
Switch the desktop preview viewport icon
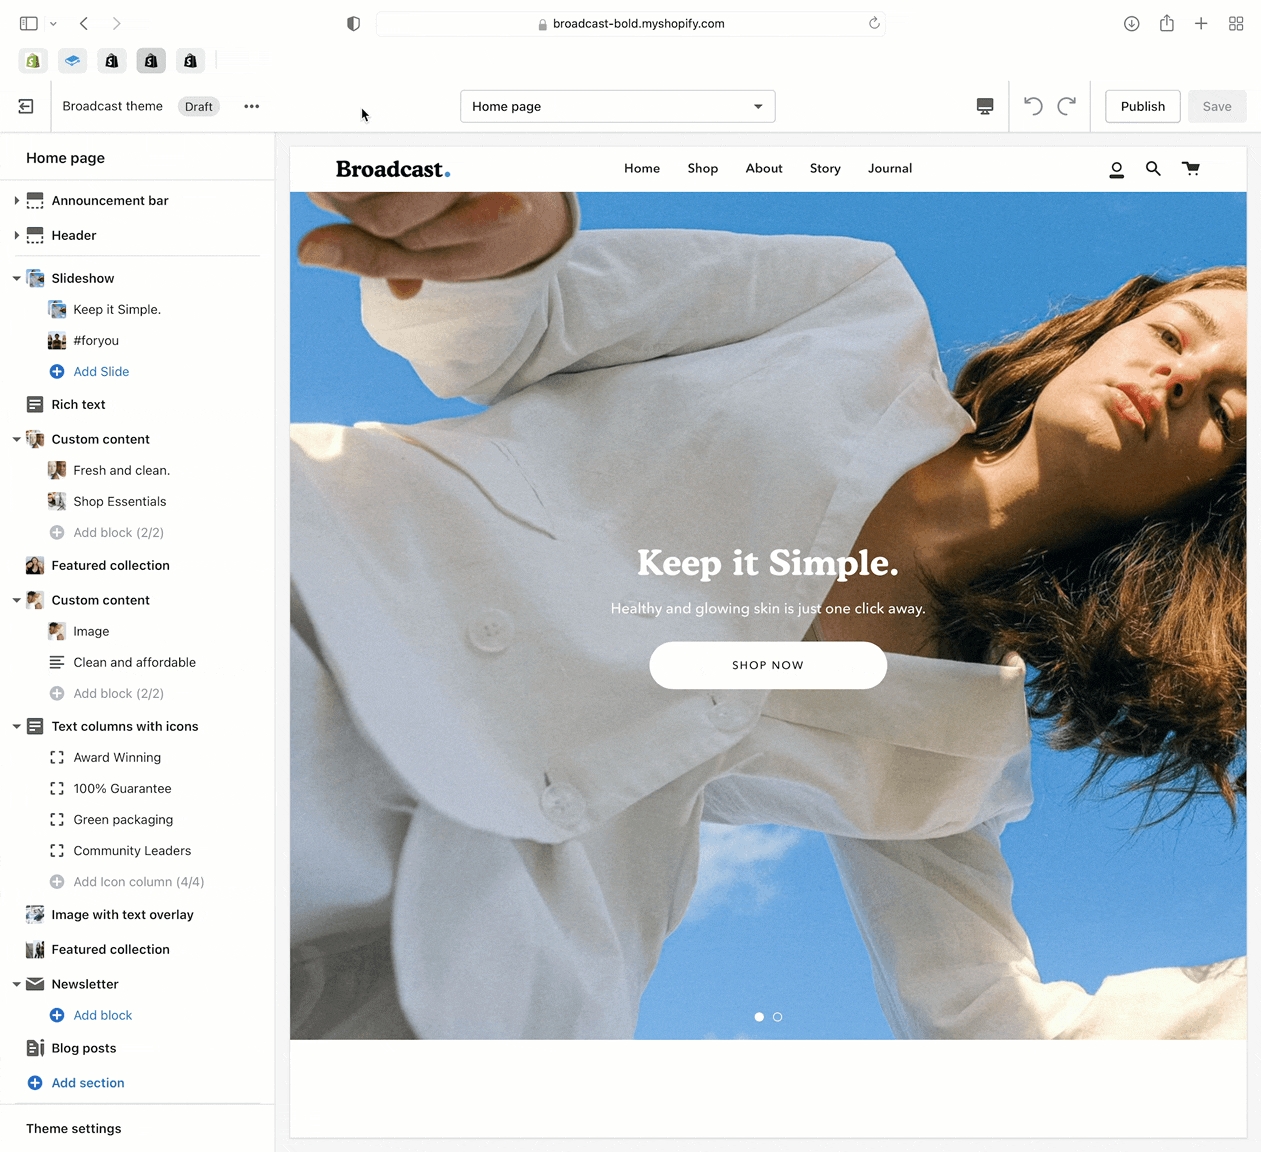tap(985, 106)
